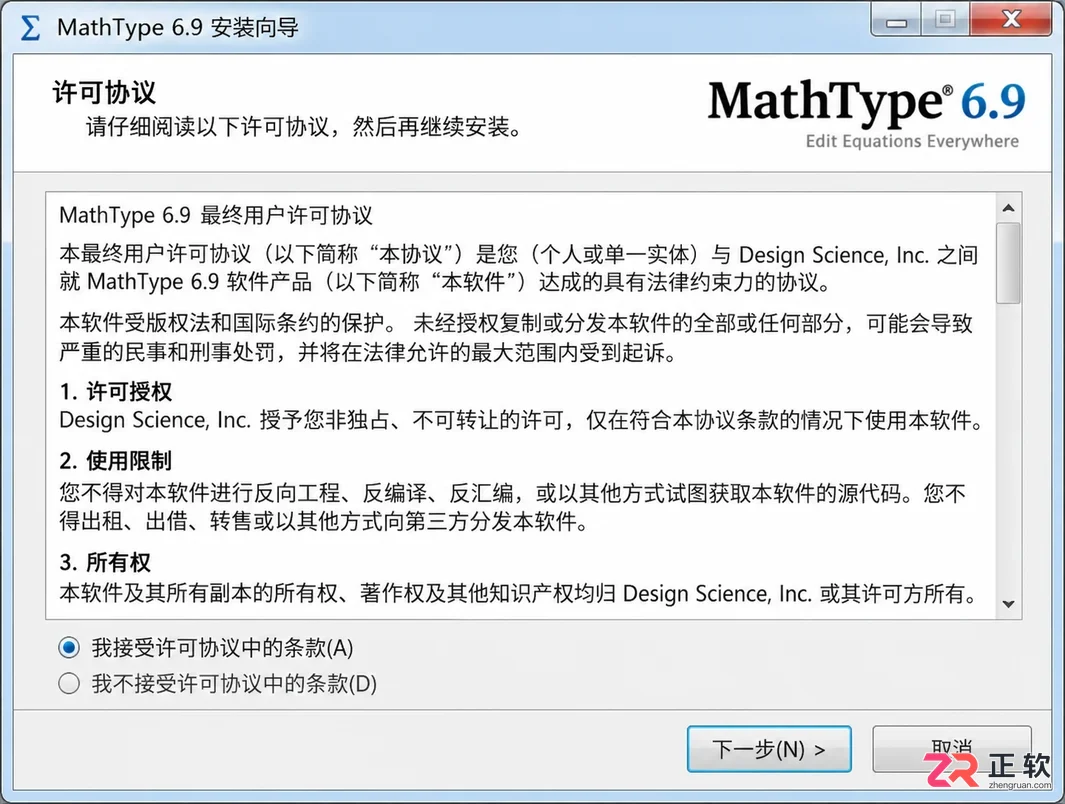Click the license text scrollbar thumb
This screenshot has width=1065, height=804.
1009,263
